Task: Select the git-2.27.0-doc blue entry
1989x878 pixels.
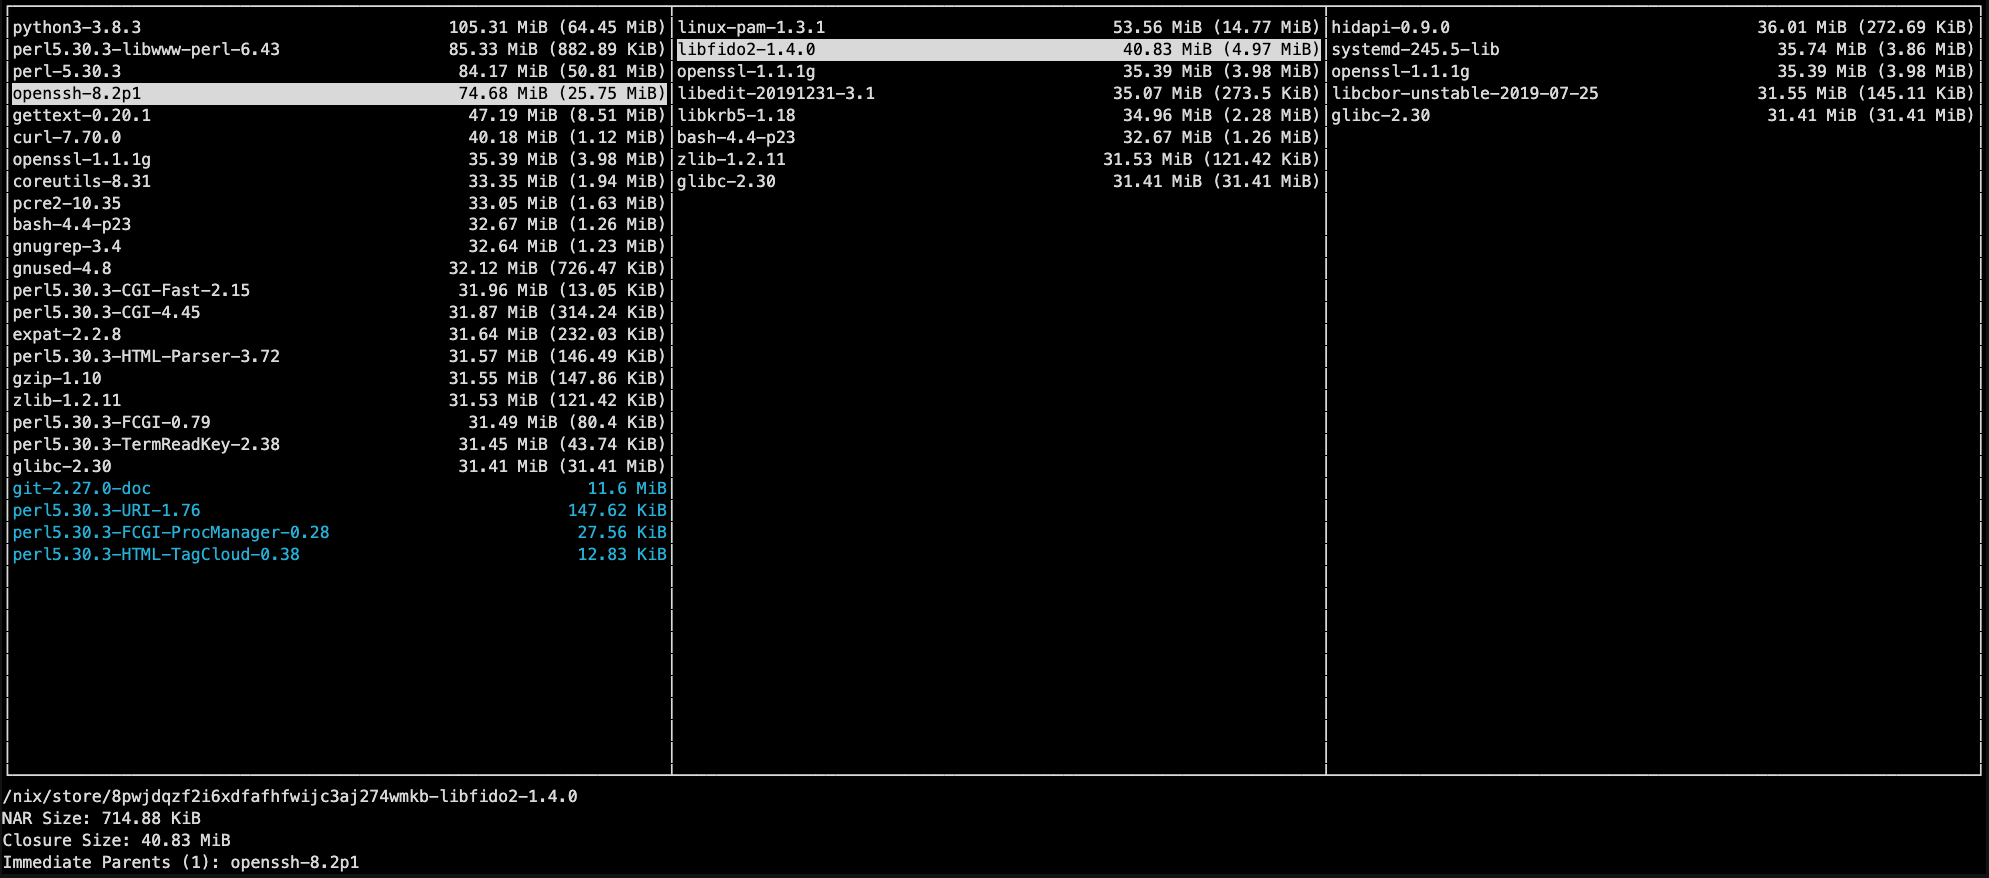Action: click(339, 488)
